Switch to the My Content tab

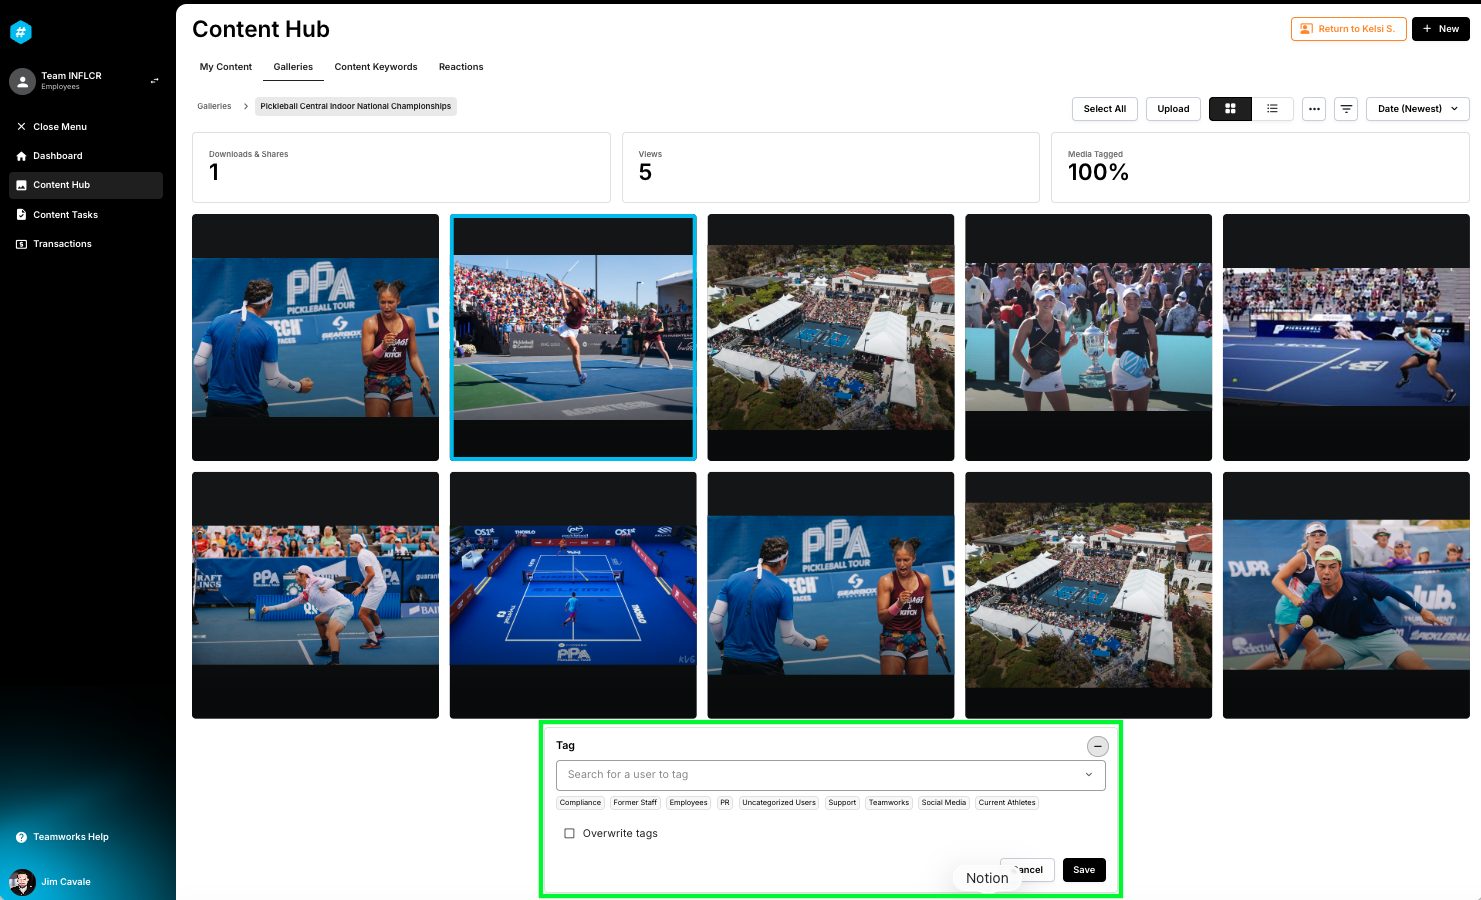pos(226,67)
